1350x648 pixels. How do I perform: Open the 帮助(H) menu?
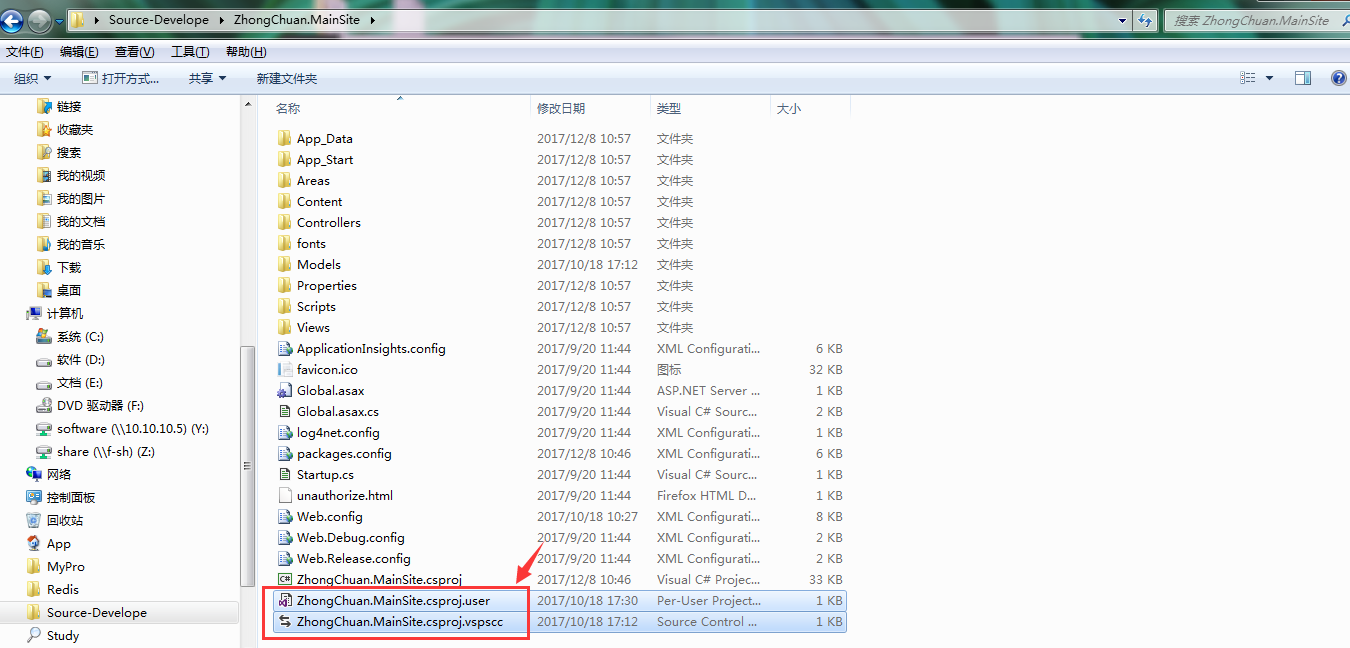(x=246, y=52)
